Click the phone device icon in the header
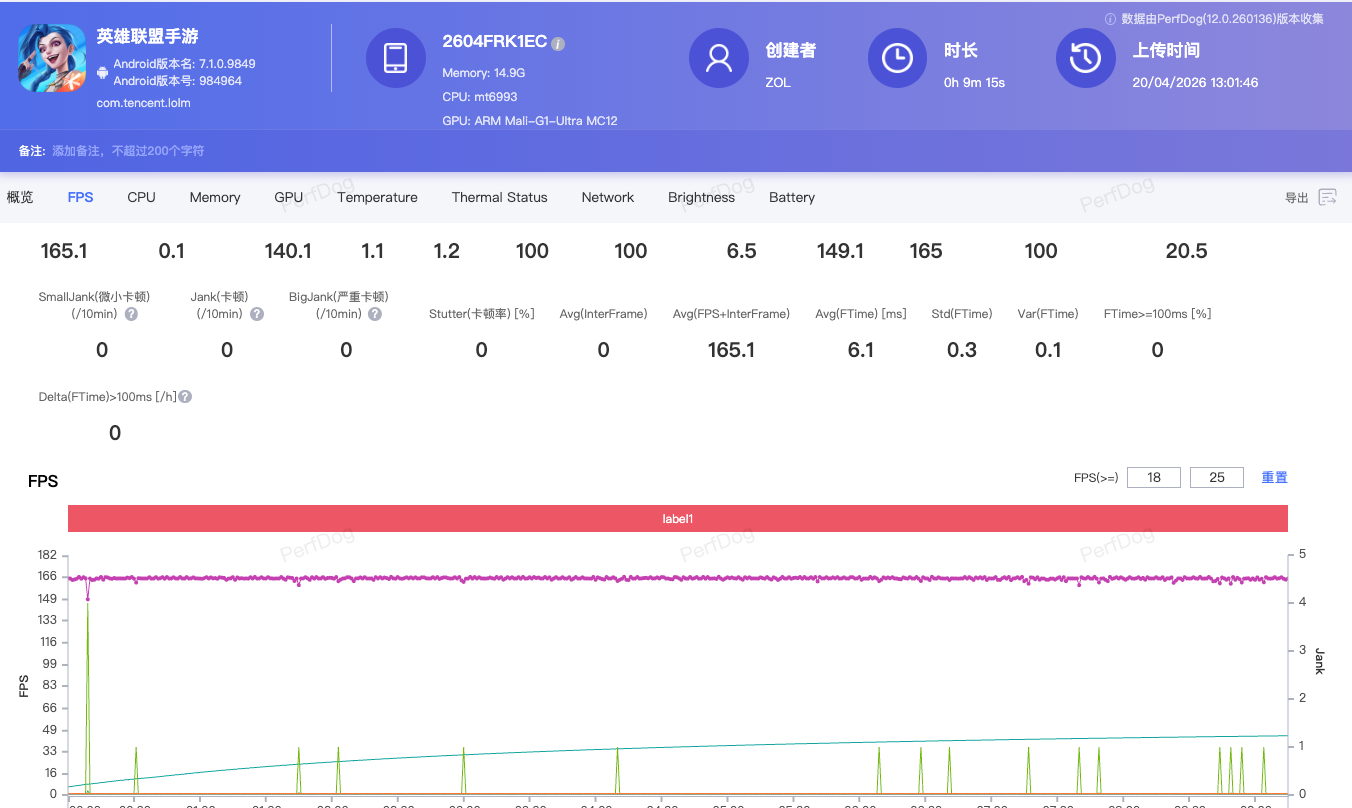This screenshot has width=1352, height=808. coord(396,58)
